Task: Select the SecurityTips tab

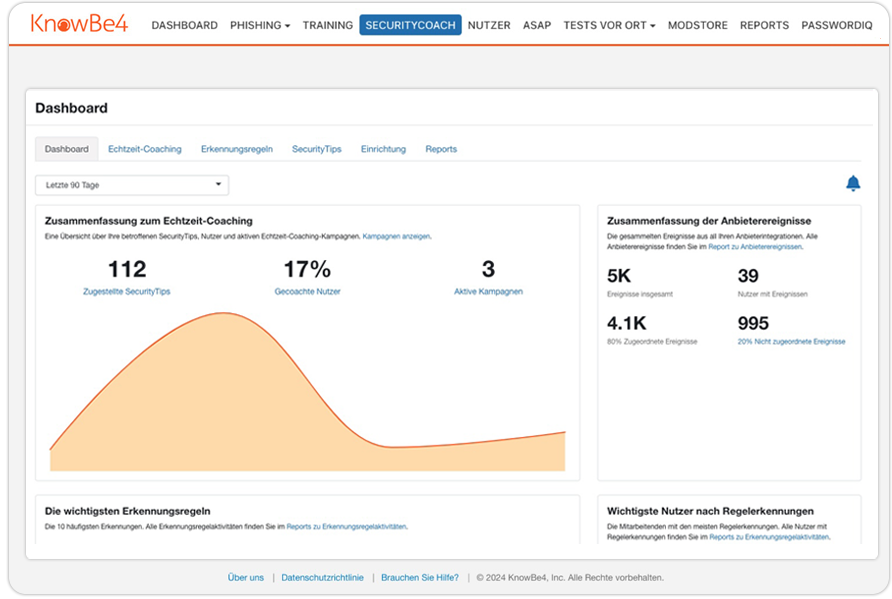Action: 317,148
